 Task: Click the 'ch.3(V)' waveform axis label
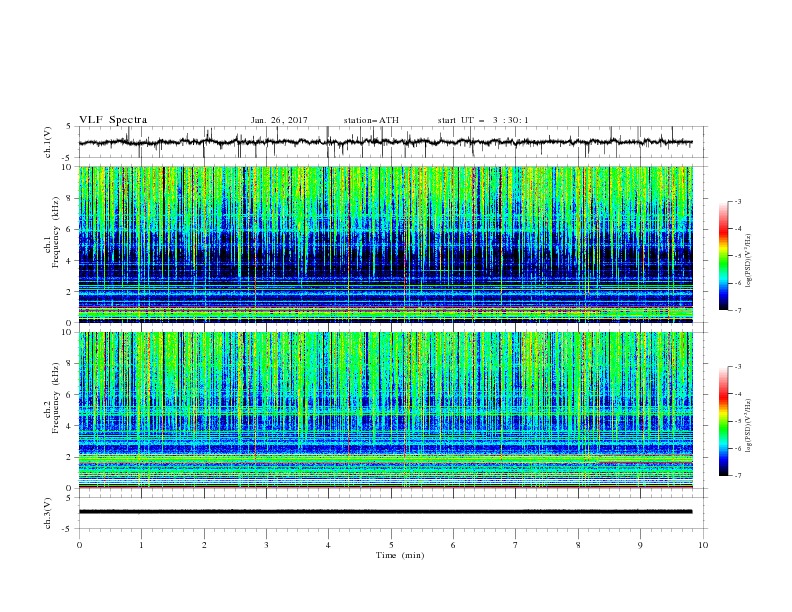pyautogui.click(x=48, y=513)
